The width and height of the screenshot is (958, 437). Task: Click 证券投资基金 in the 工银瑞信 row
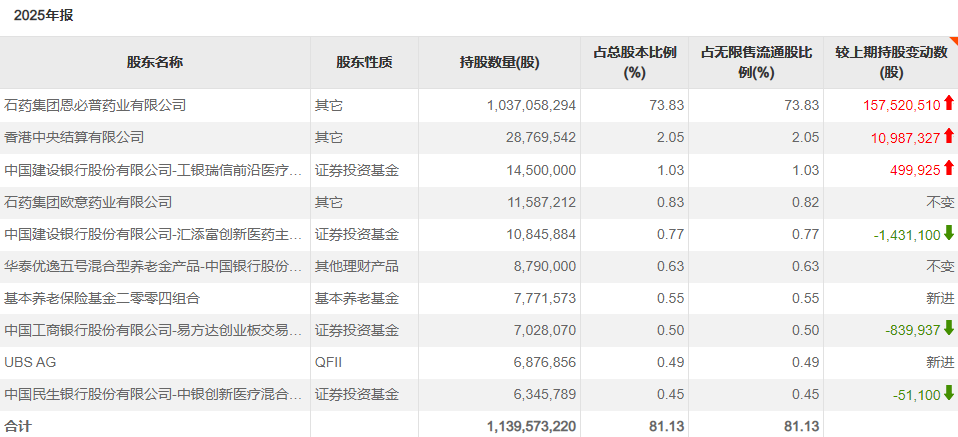pyautogui.click(x=357, y=170)
